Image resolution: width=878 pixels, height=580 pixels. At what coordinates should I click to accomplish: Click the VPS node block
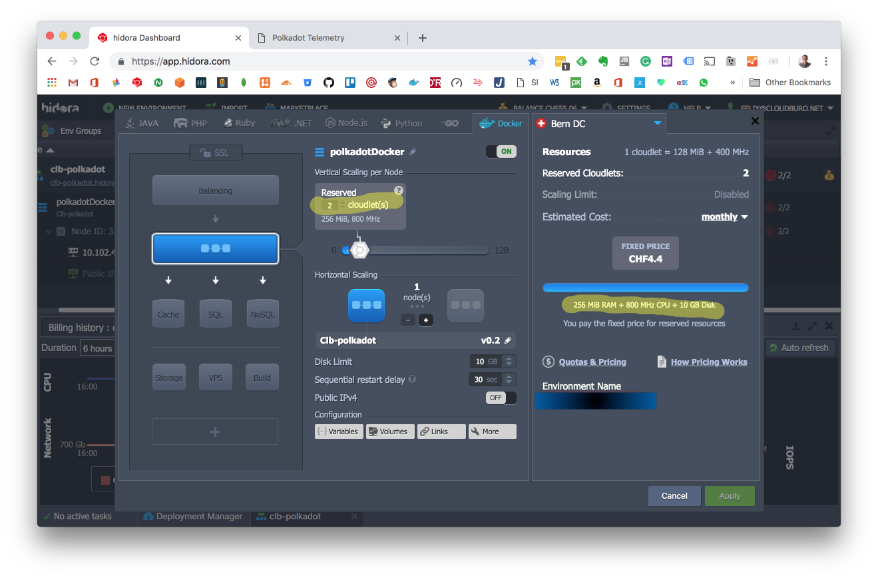pos(215,376)
